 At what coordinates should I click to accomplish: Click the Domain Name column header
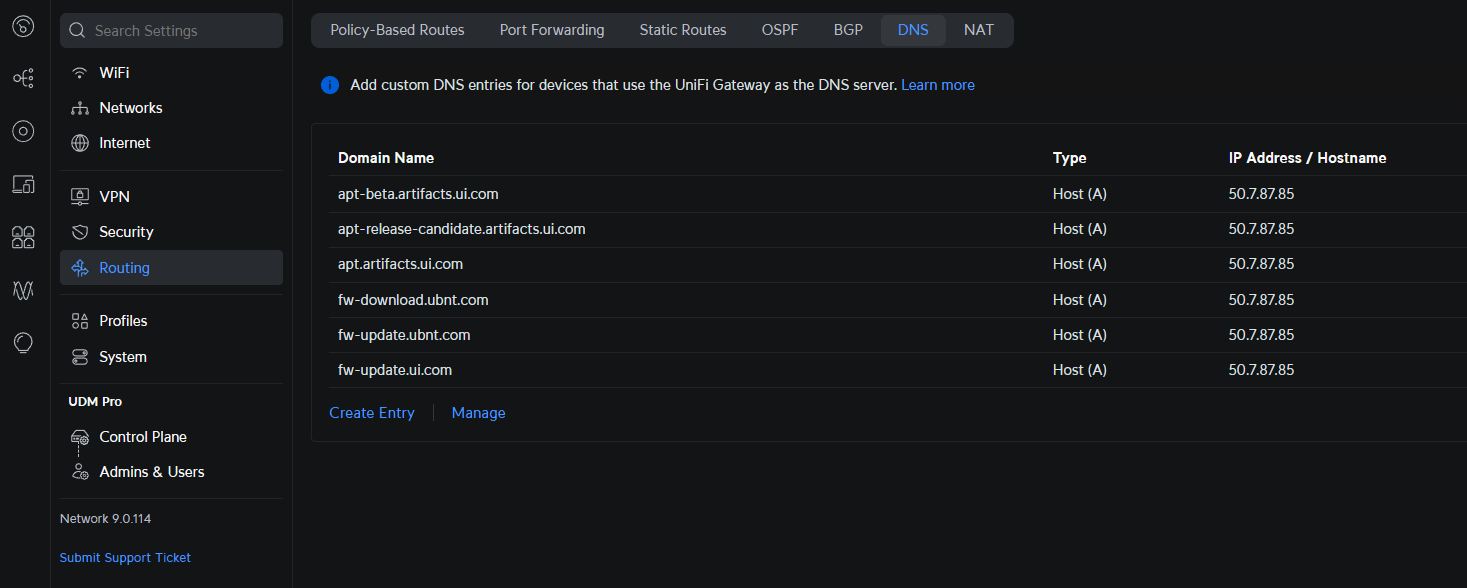pyautogui.click(x=386, y=158)
